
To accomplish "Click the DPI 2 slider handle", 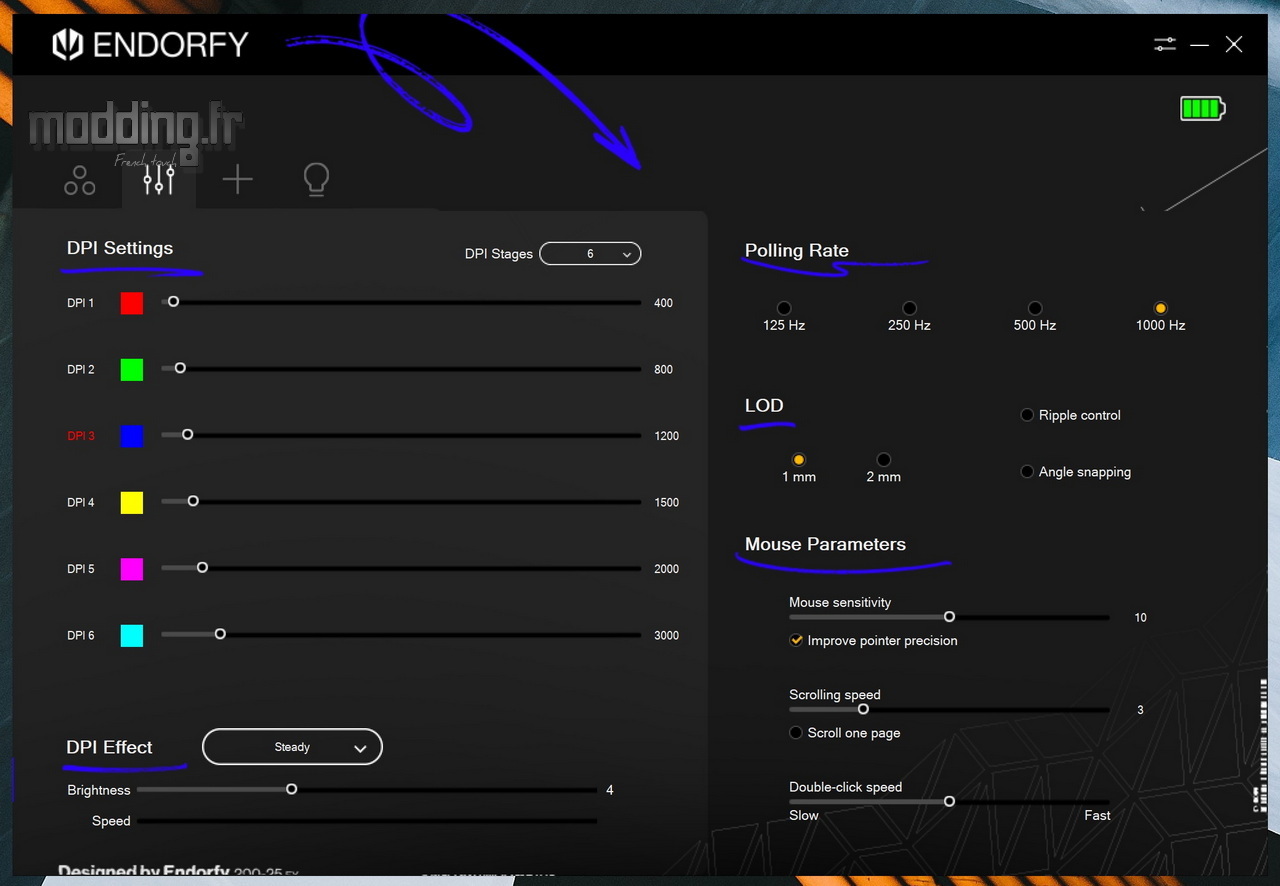I will coord(180,368).
